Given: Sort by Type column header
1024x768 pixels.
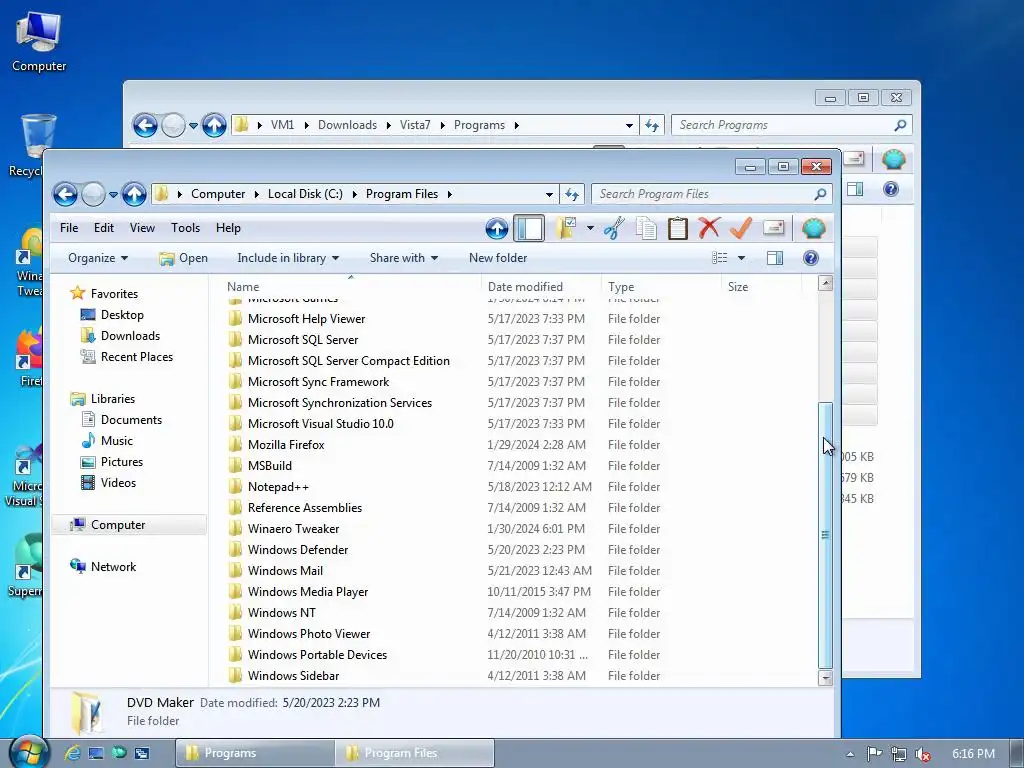Looking at the screenshot, I should [x=662, y=287].
